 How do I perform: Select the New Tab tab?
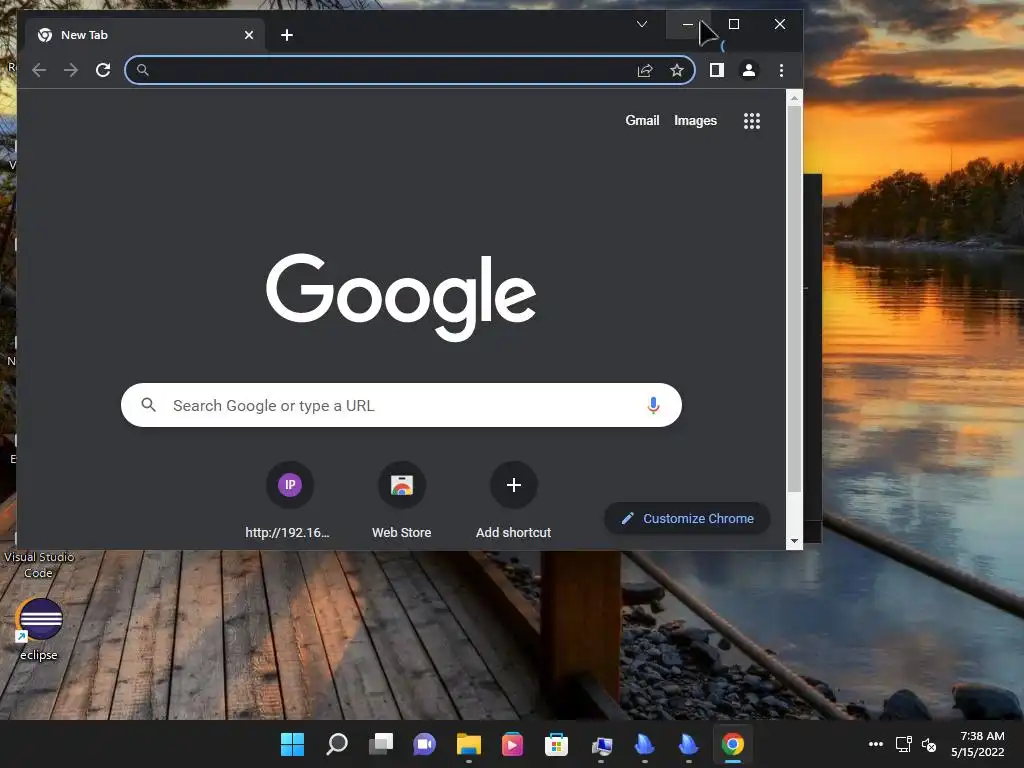(145, 35)
